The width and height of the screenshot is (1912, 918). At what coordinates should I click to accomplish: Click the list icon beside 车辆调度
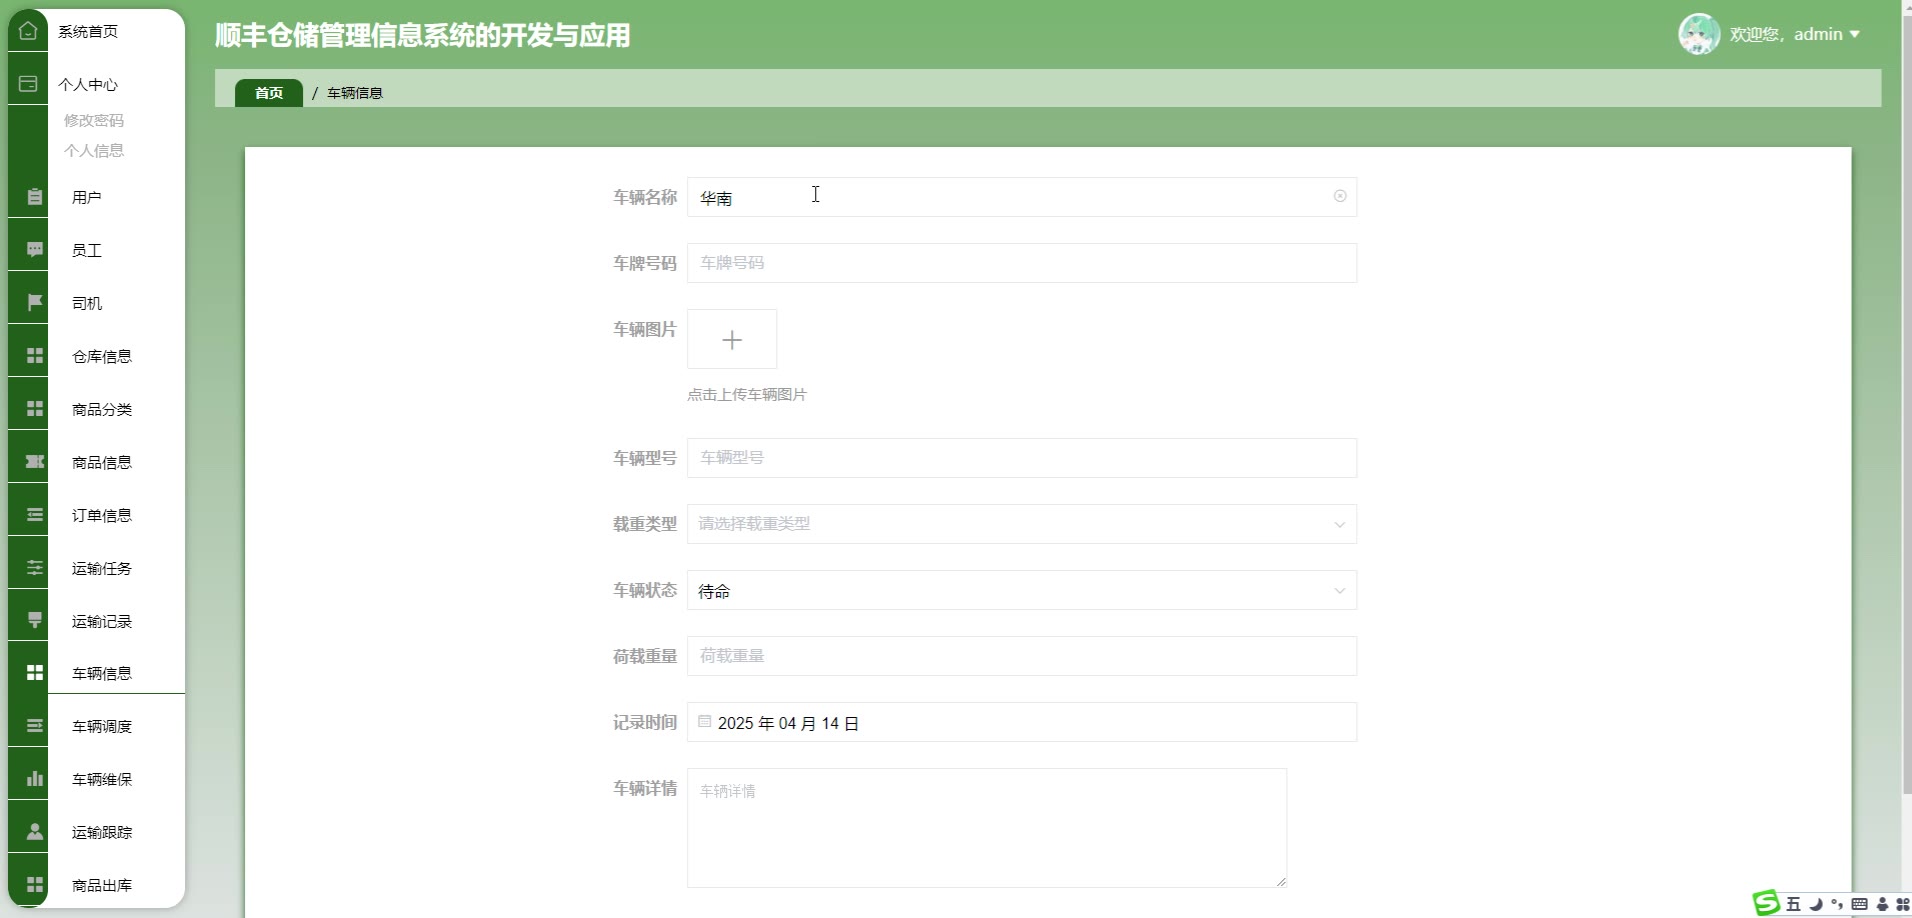[x=35, y=726]
